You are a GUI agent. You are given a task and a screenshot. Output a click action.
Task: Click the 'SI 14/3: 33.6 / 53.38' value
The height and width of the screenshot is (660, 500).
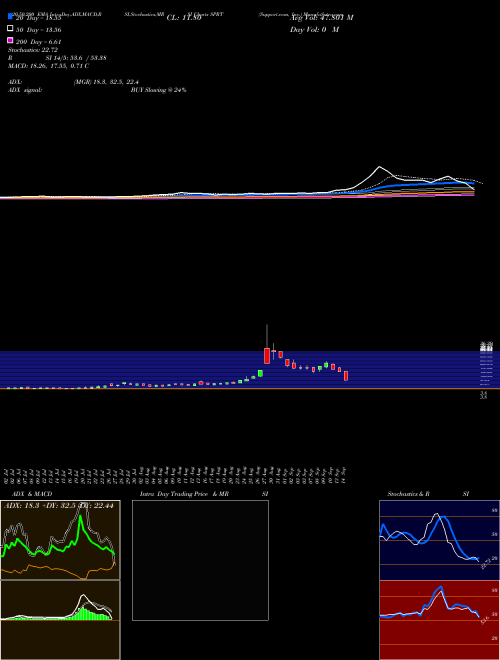click(x=76, y=58)
